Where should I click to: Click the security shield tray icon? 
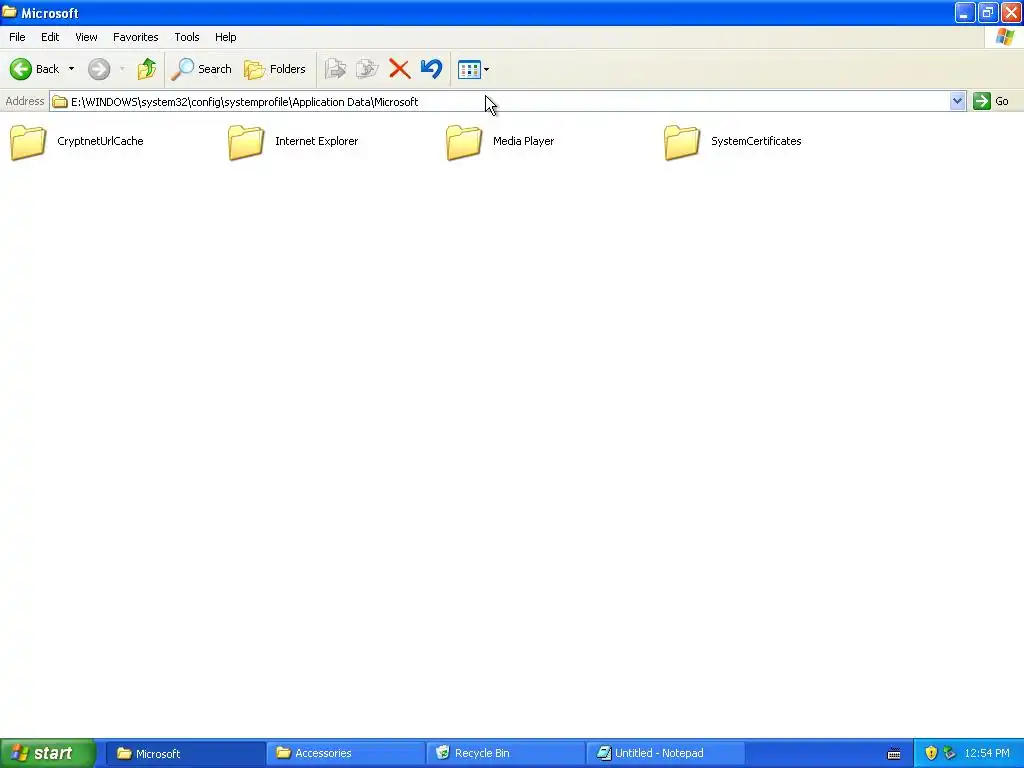click(931, 753)
